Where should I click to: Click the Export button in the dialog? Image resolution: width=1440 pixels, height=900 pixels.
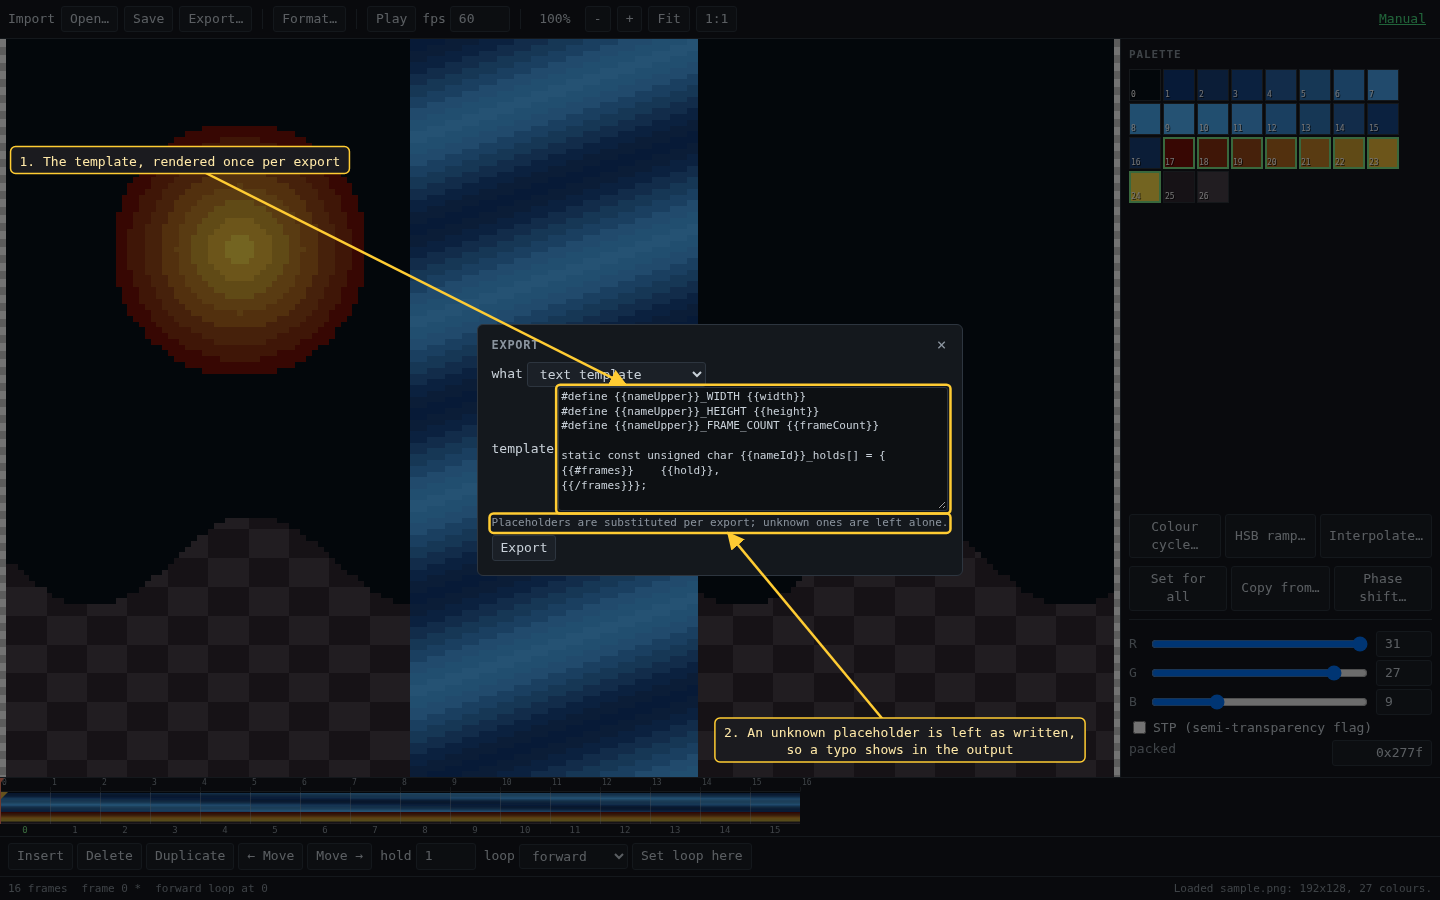(x=523, y=548)
